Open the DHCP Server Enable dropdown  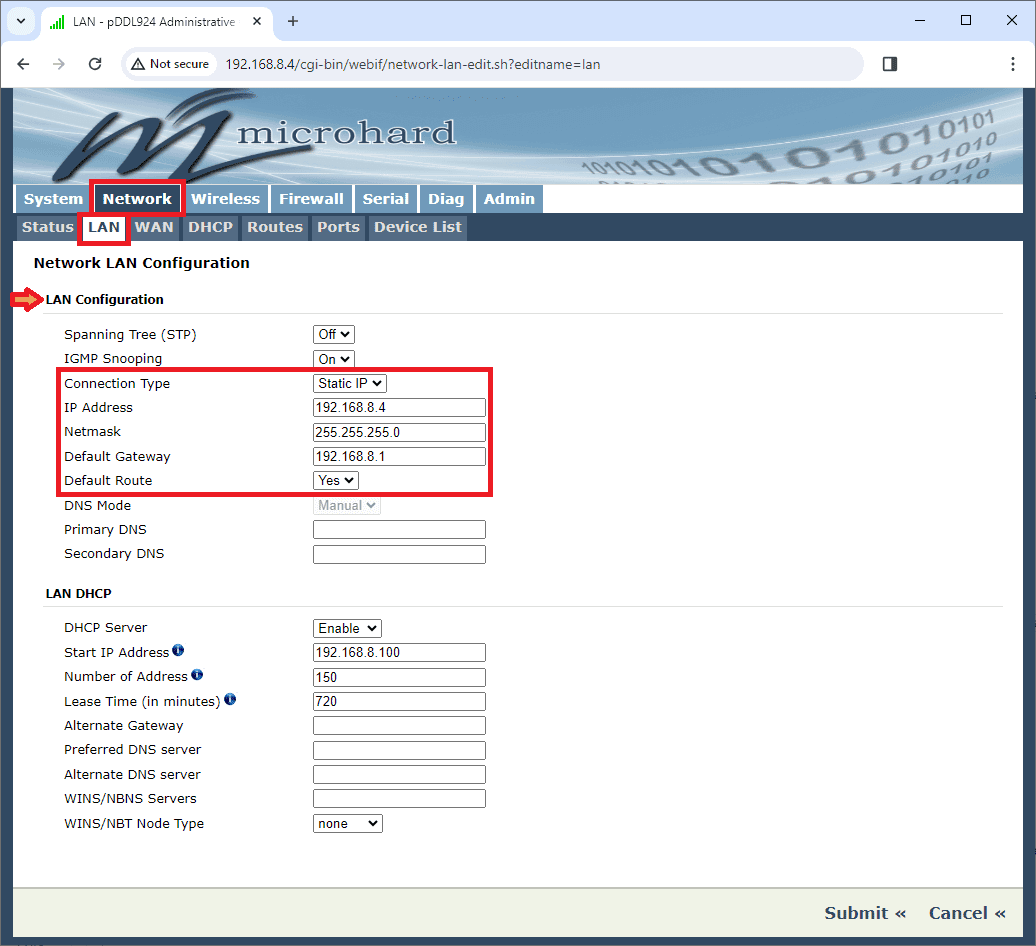pos(347,628)
